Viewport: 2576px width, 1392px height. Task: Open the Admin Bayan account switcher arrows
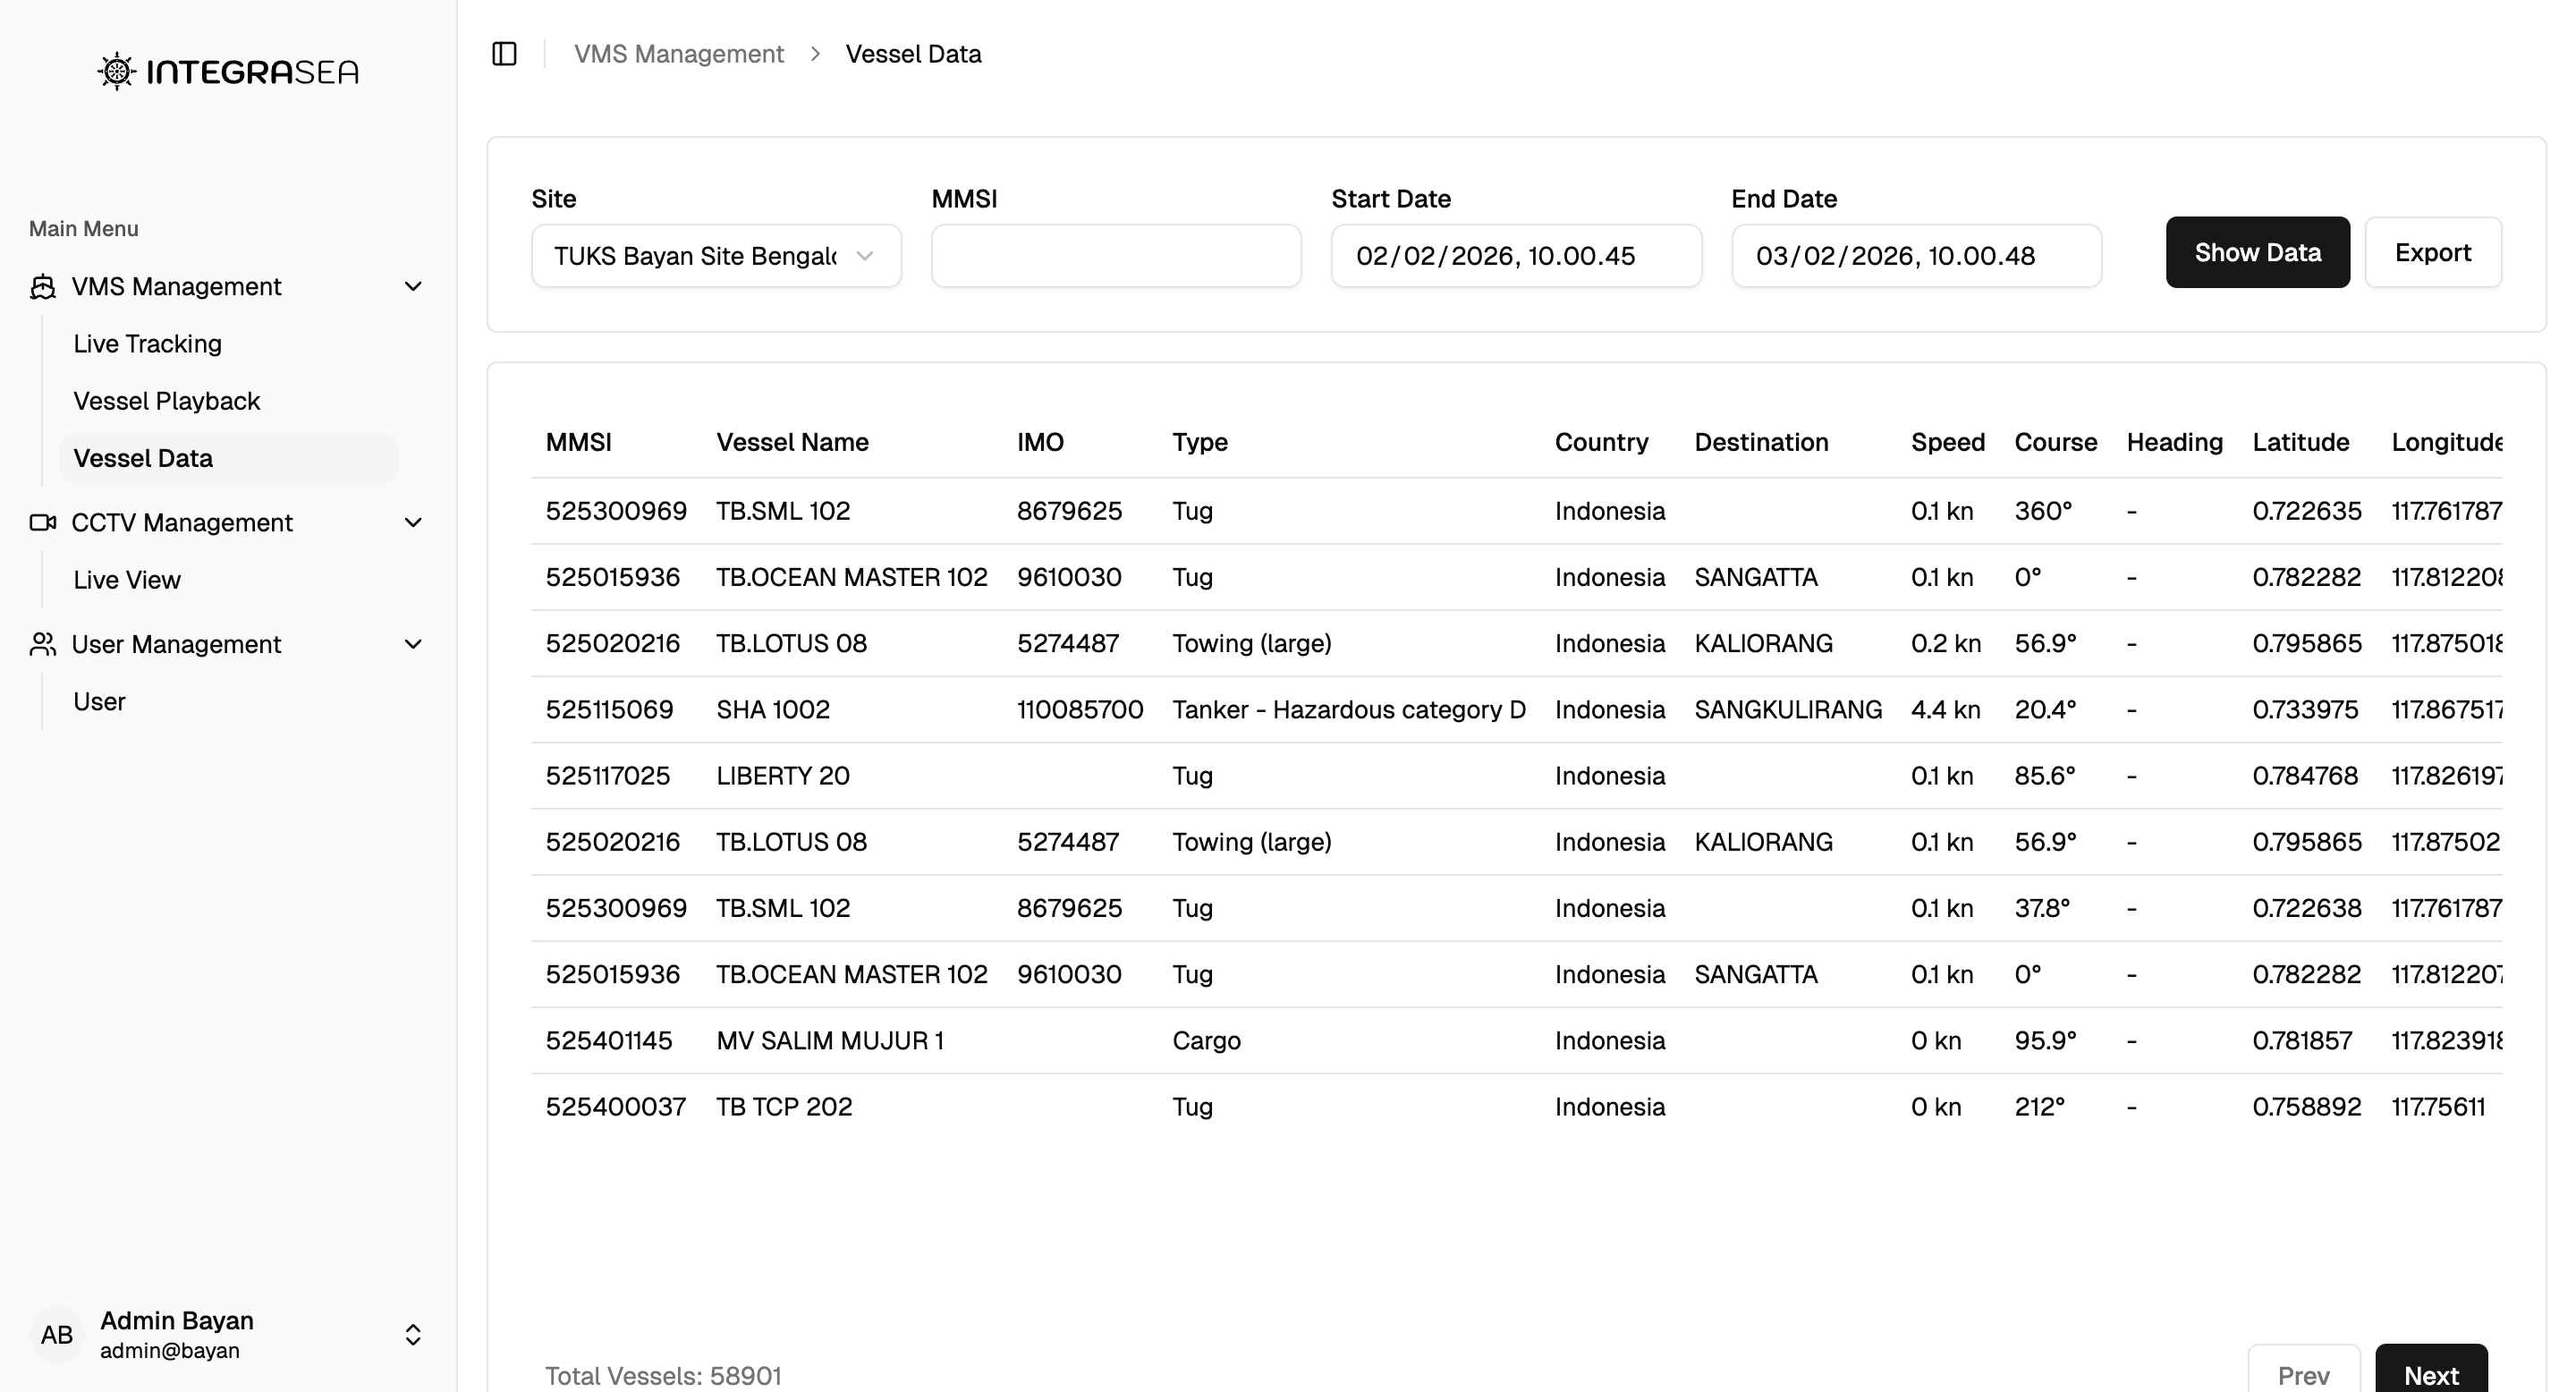pos(413,1334)
